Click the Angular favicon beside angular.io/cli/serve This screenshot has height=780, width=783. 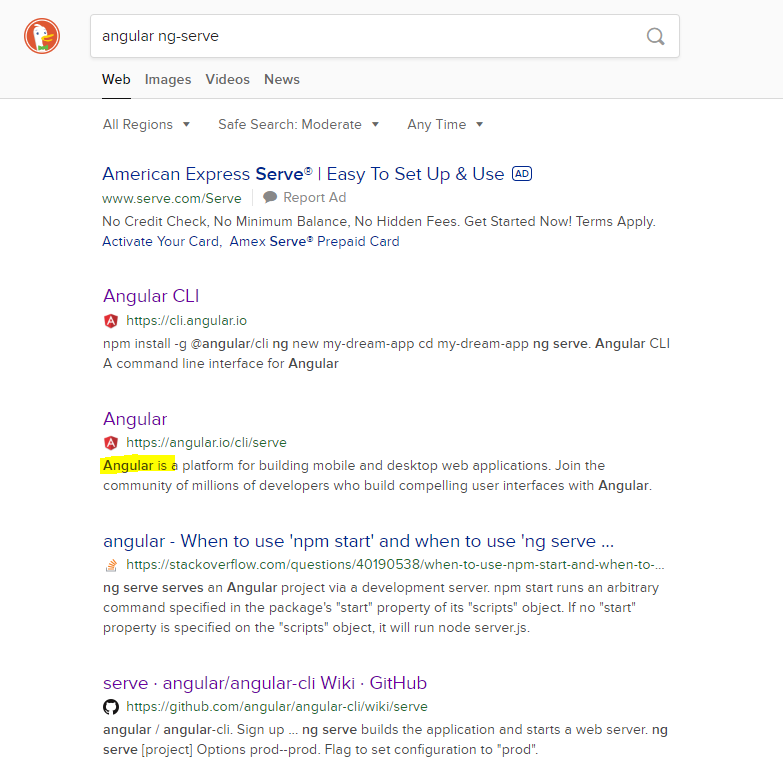tap(111, 442)
